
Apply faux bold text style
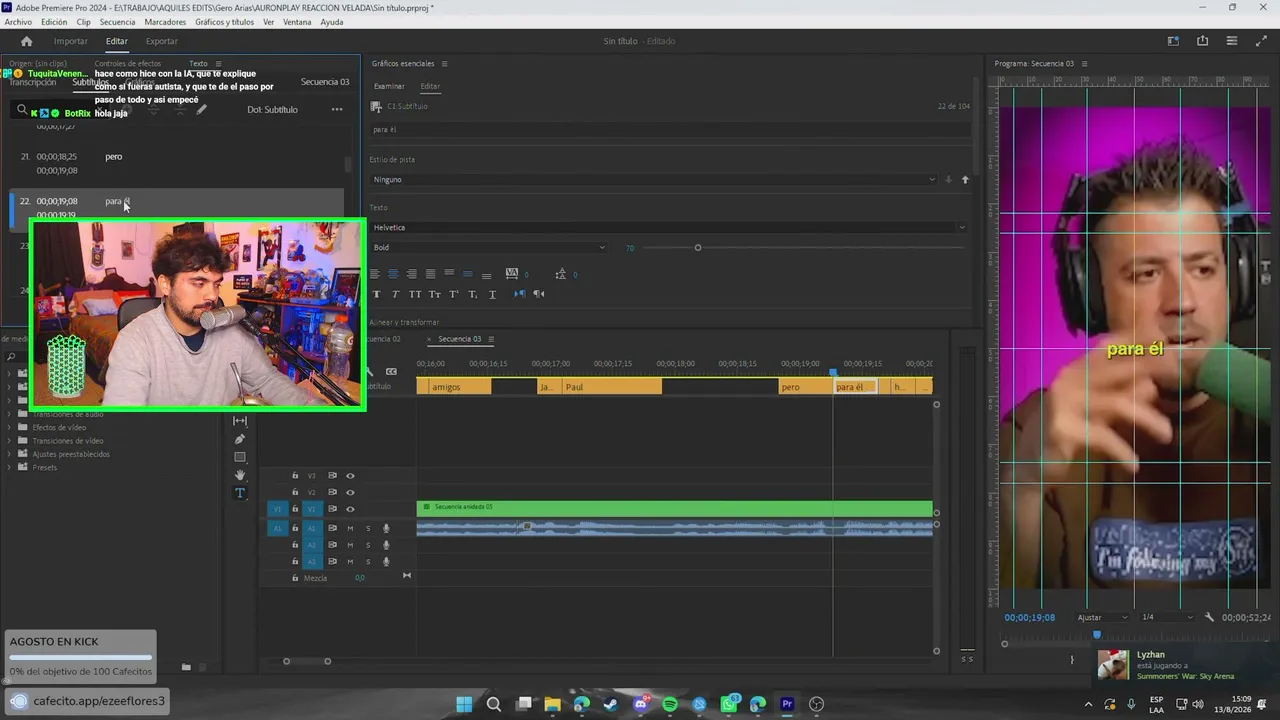(376, 294)
